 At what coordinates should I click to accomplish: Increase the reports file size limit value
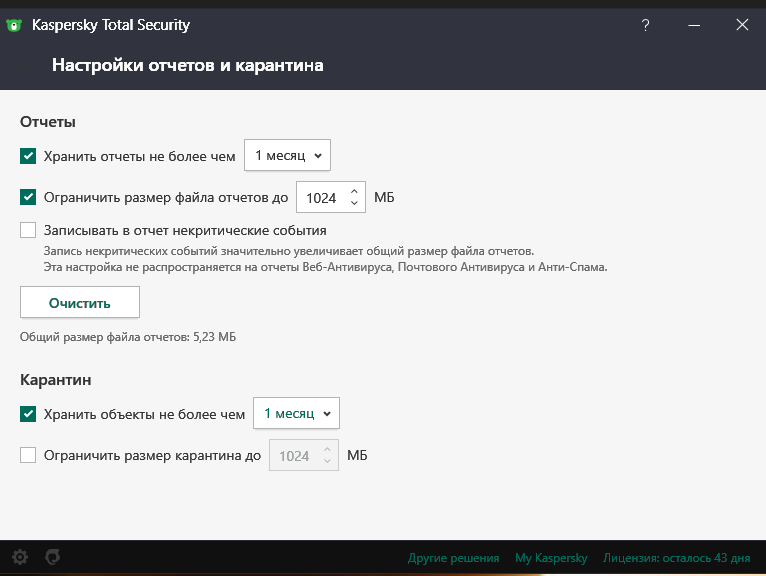coord(354,191)
